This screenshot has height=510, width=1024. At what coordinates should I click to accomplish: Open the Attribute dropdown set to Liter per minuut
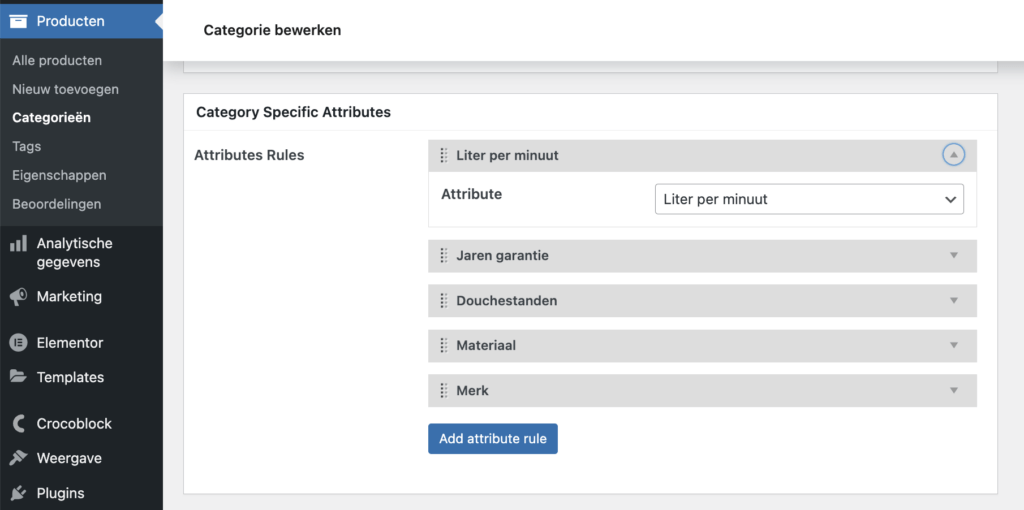(809, 199)
